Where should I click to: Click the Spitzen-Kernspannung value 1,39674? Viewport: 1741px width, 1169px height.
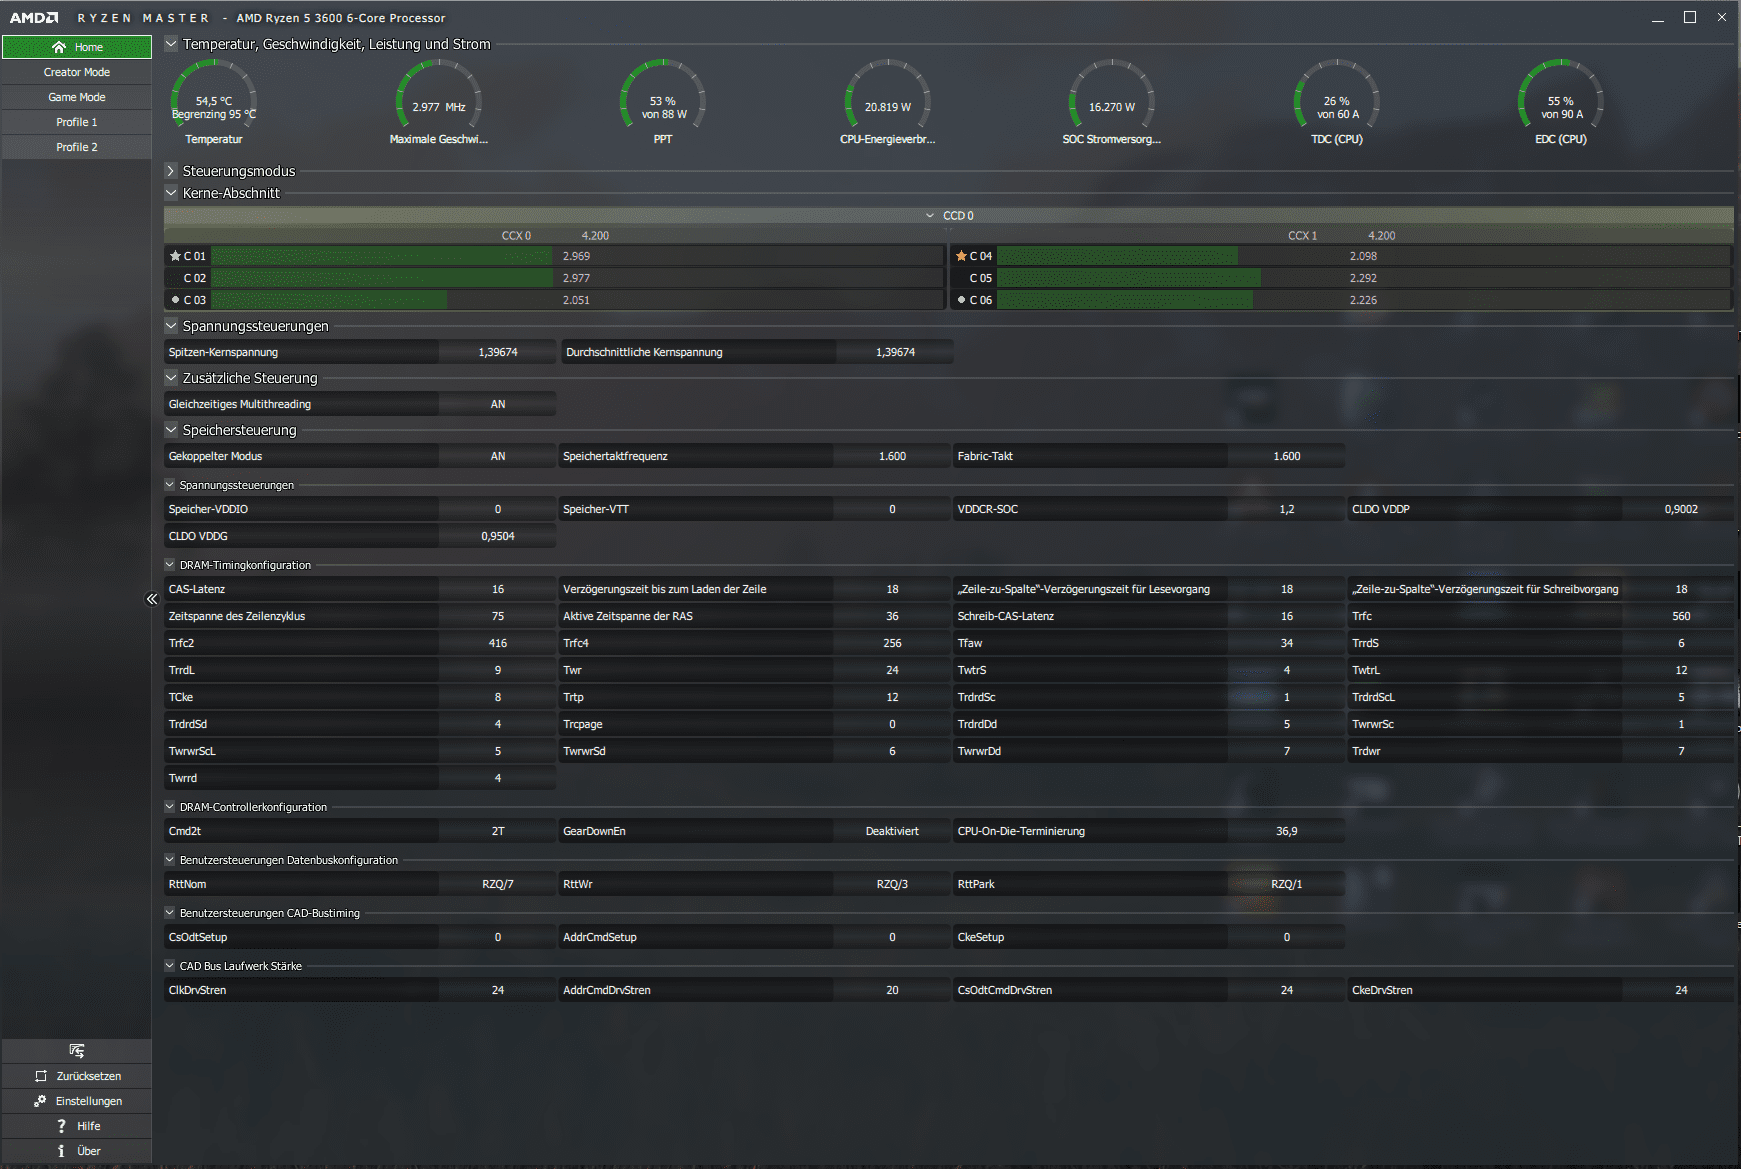coord(498,352)
